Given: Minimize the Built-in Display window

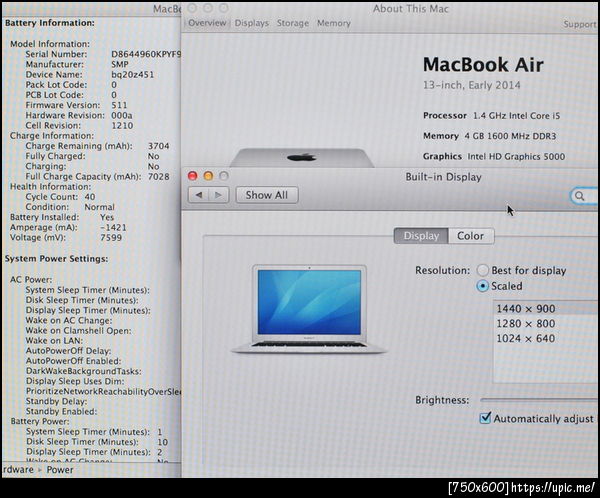Looking at the screenshot, I should pos(208,176).
